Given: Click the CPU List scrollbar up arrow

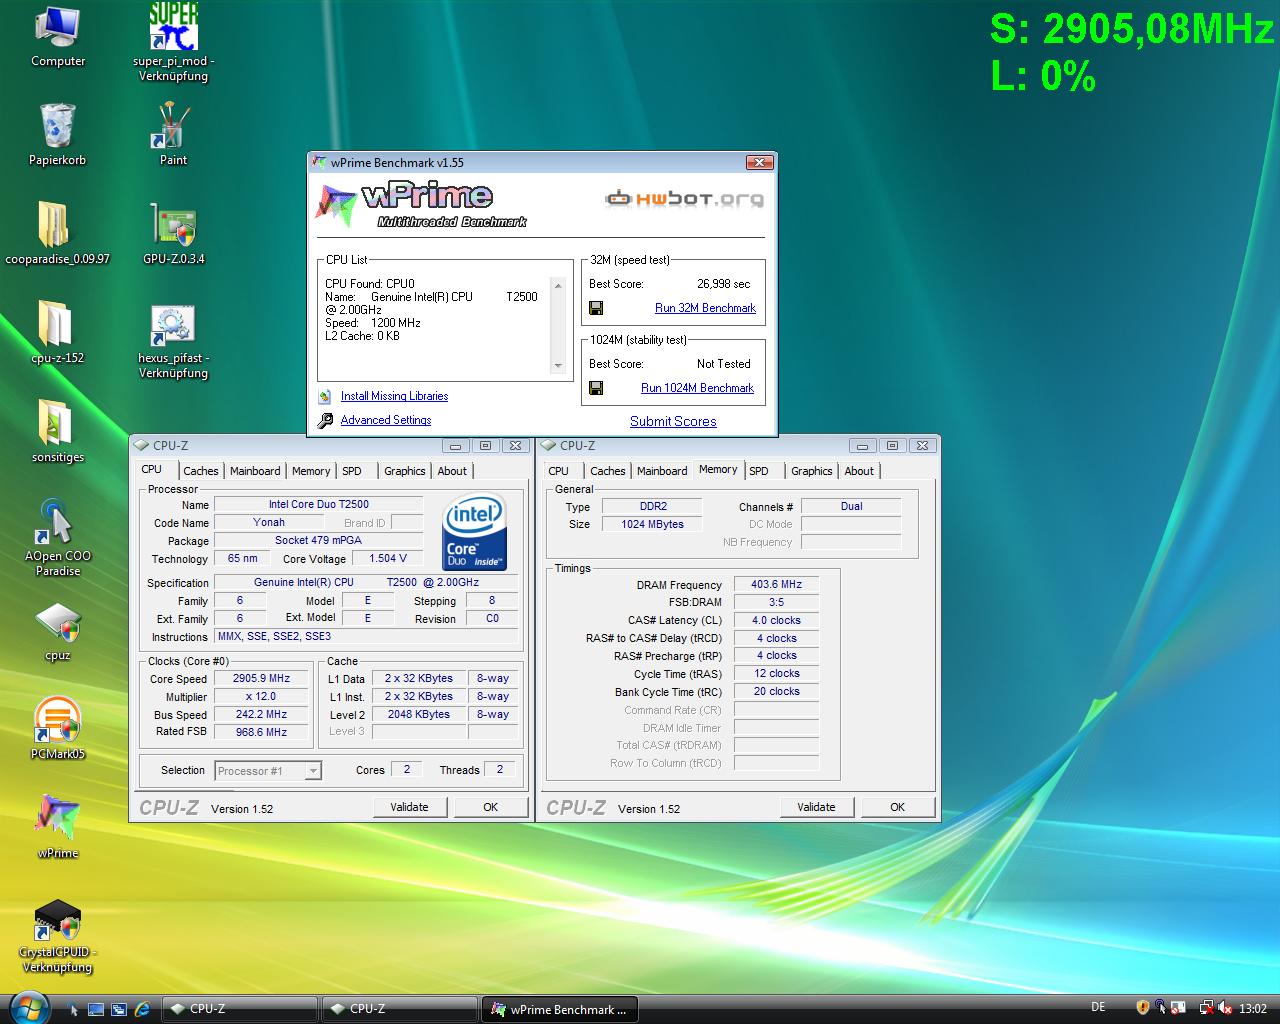Looking at the screenshot, I should (x=559, y=284).
